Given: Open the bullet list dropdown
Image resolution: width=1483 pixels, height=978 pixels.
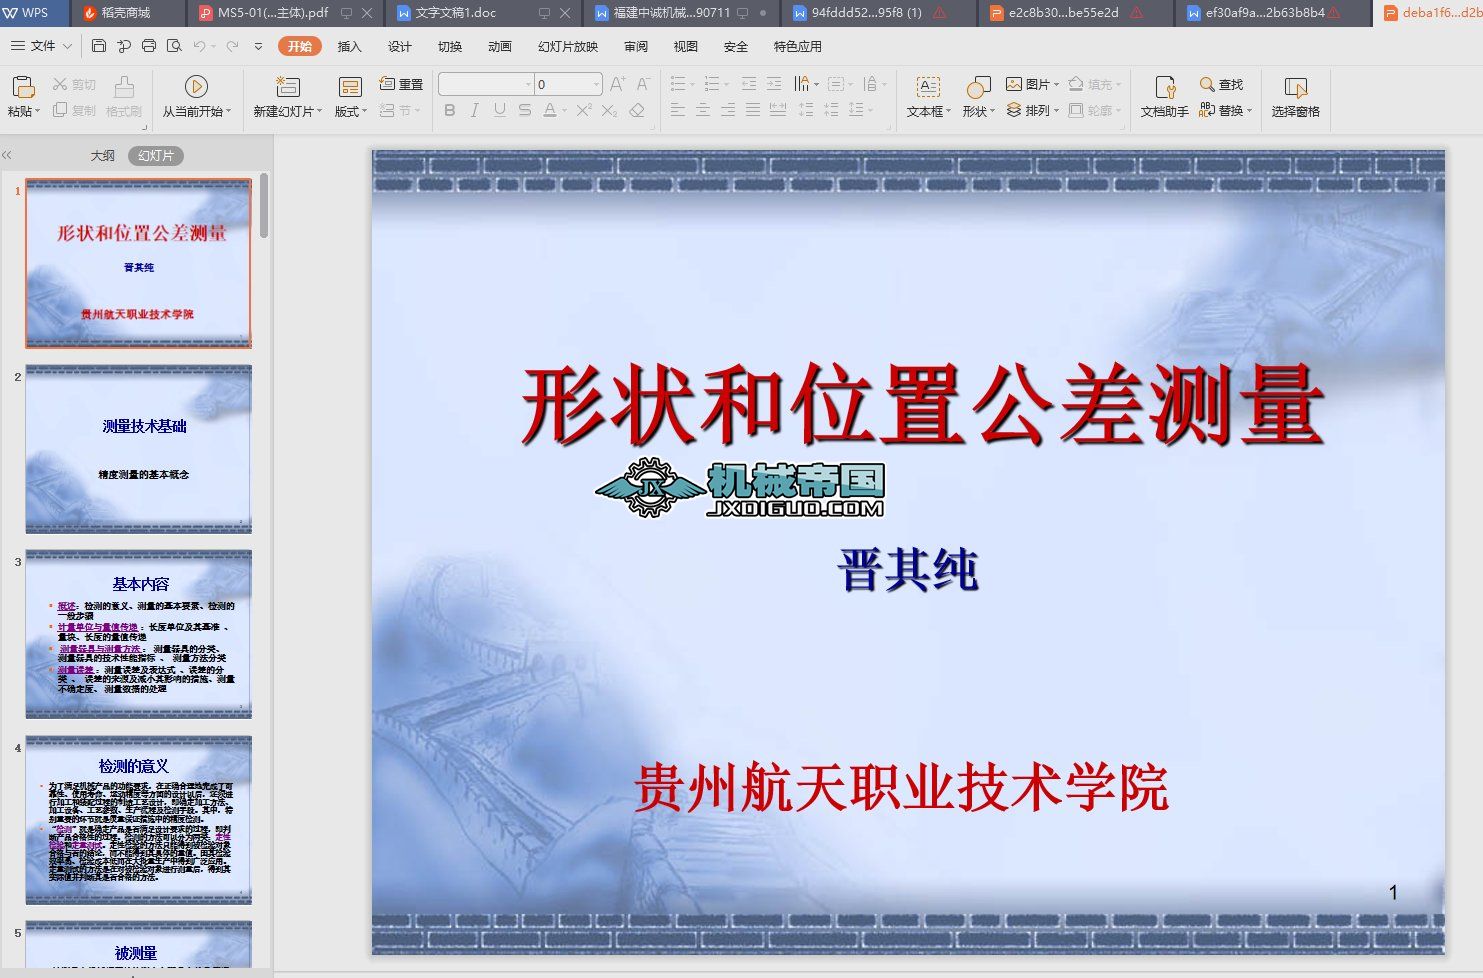Looking at the screenshot, I should [x=692, y=85].
